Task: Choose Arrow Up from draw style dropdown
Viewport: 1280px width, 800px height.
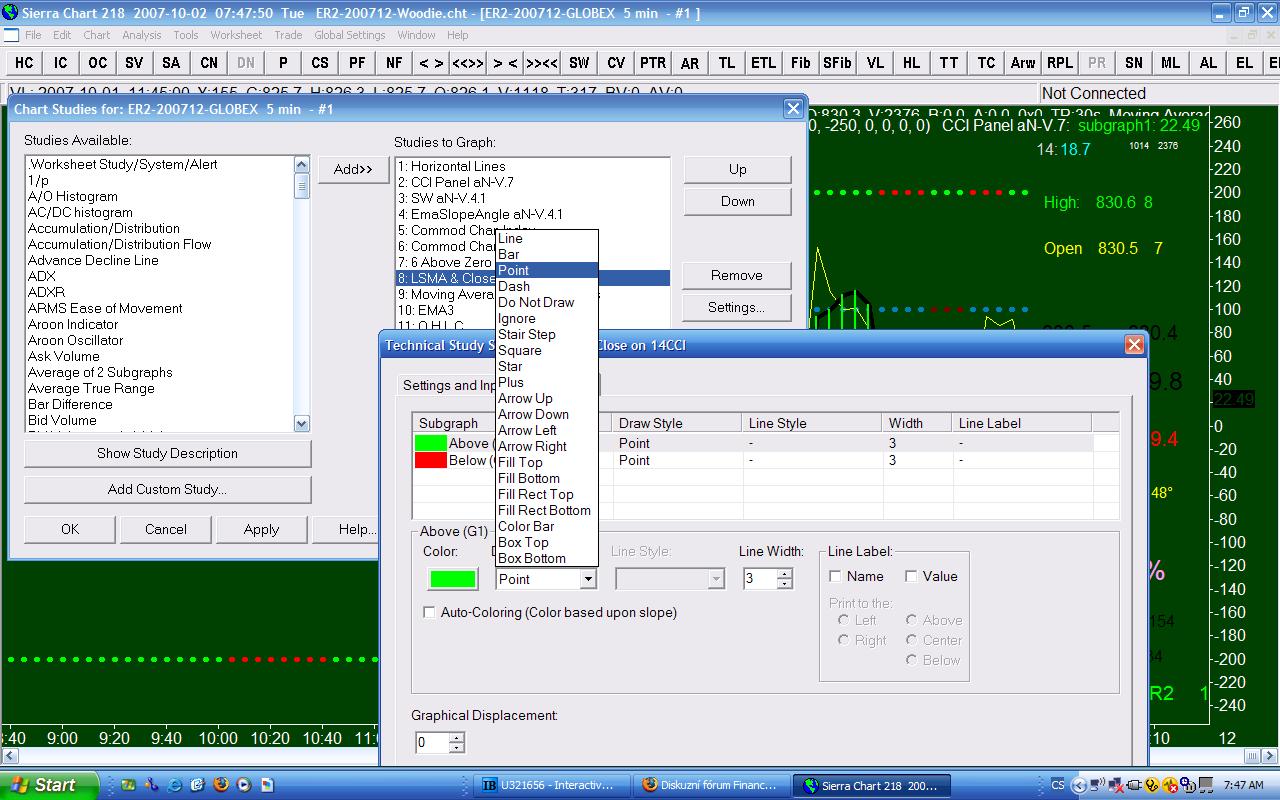Action: [x=525, y=398]
